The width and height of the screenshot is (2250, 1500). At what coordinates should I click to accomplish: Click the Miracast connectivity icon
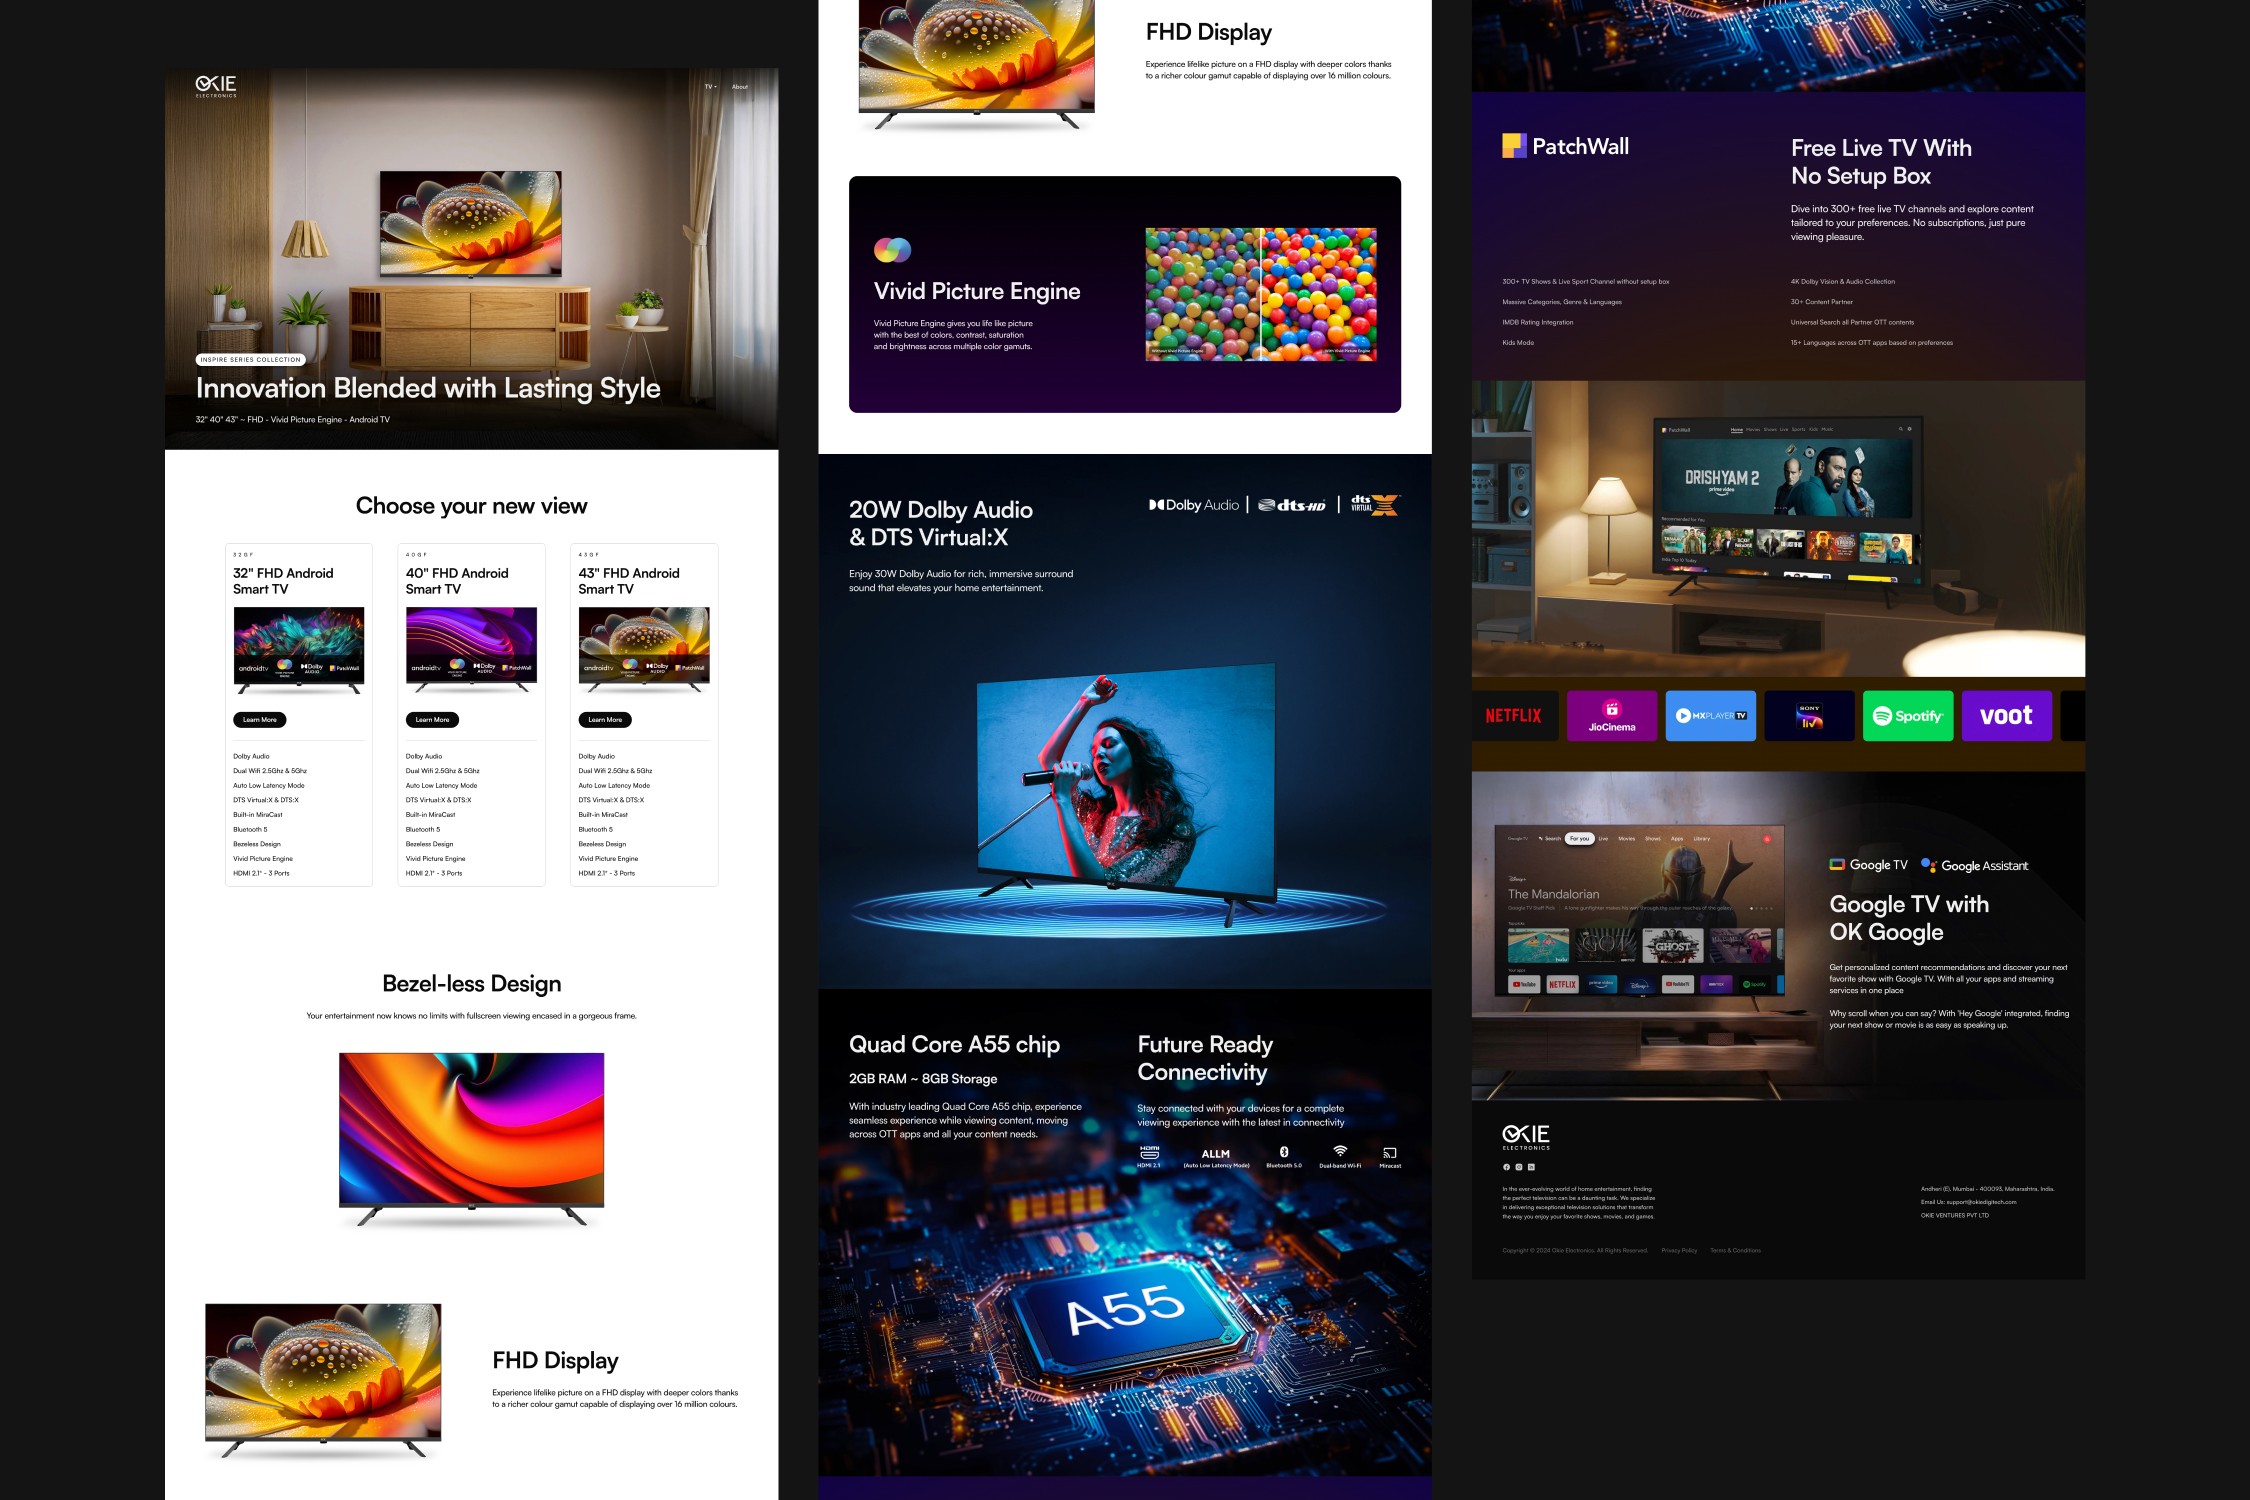(1390, 1156)
